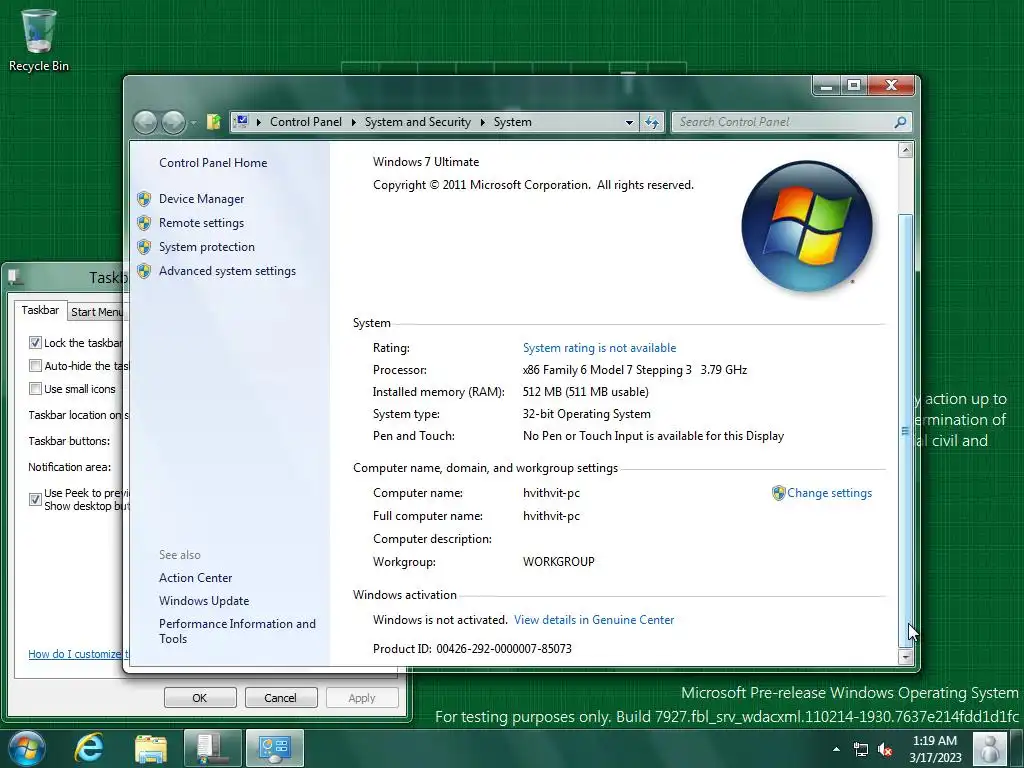Image resolution: width=1024 pixels, height=768 pixels.
Task: Click the How do I customize link
Action: 78,654
